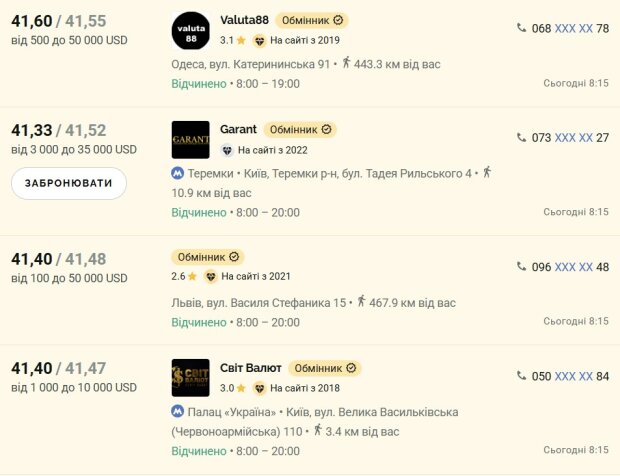The width and height of the screenshot is (620, 476).
Task: Open the Світ Валют name link
Action: [250, 367]
